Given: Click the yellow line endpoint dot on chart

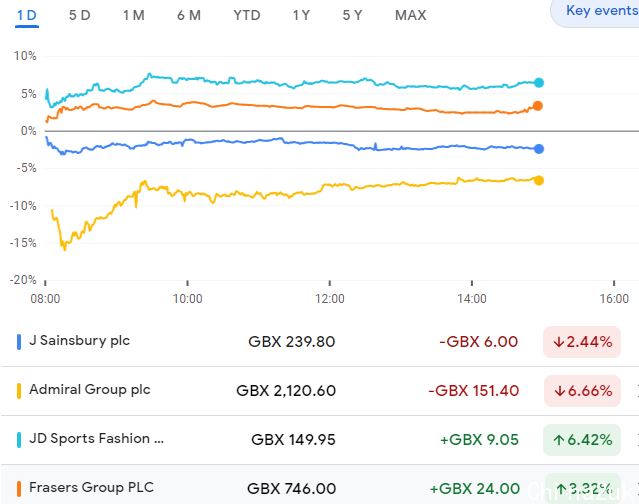Looking at the screenshot, I should coord(539,180).
